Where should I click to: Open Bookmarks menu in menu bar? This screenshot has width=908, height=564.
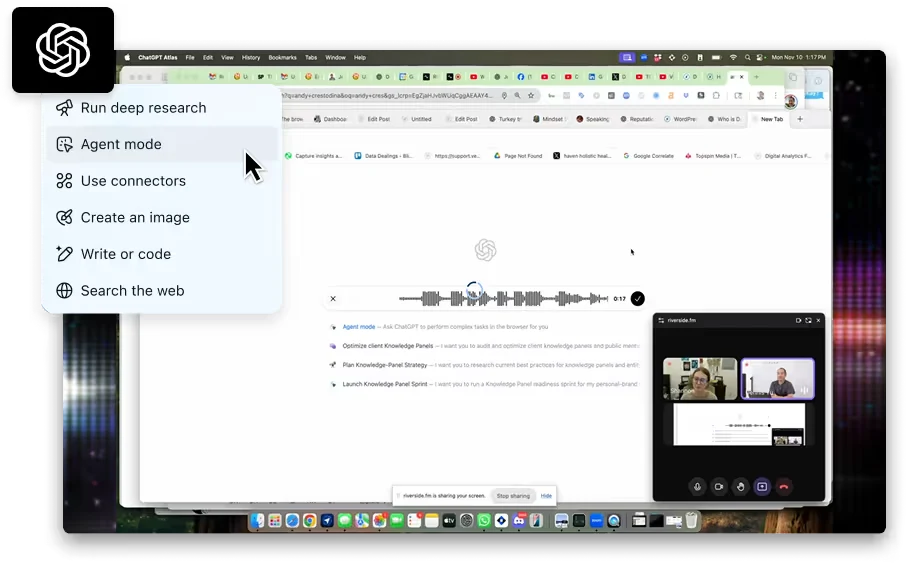pos(283,57)
